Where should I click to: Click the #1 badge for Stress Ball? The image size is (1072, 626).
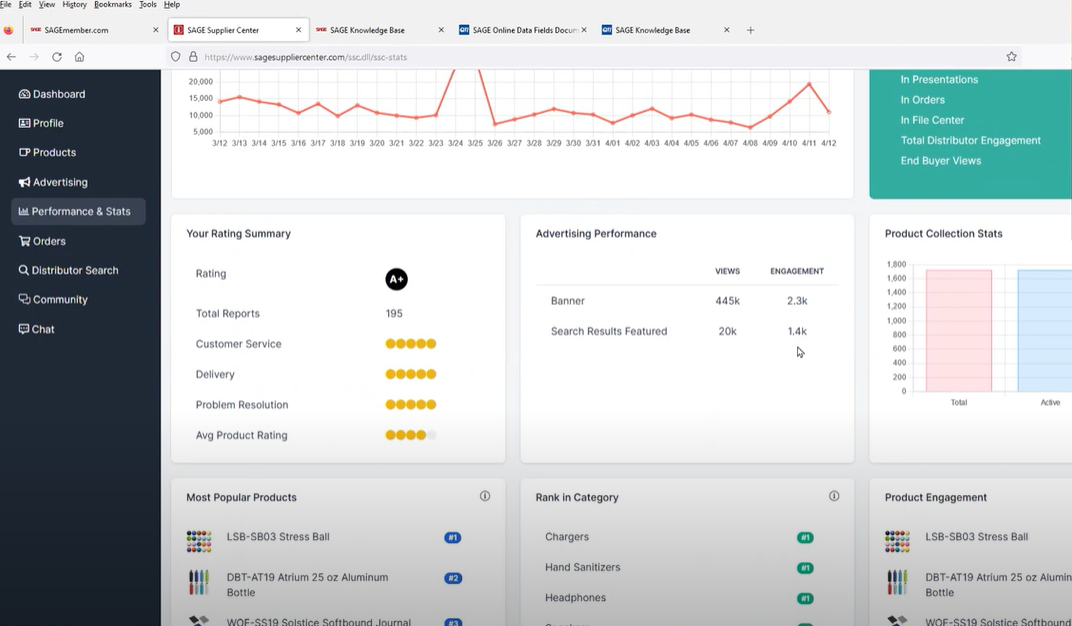tap(453, 537)
